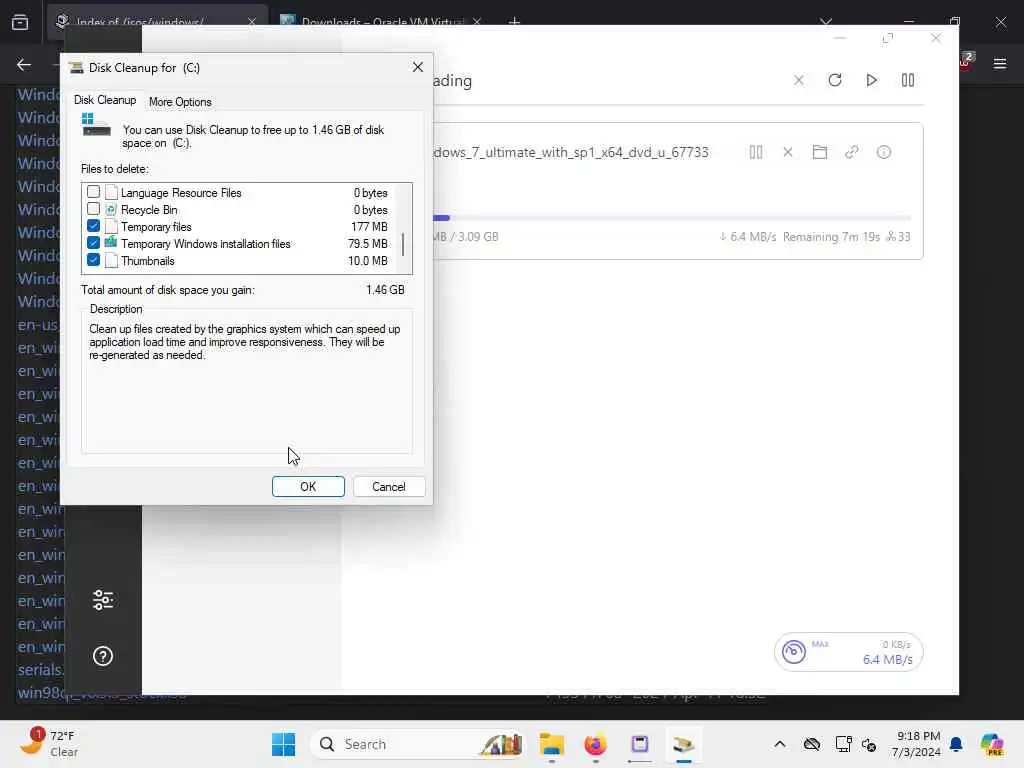Screen dimensions: 1024x768
Task: Click the taskbar Search box
Action: click(419, 744)
